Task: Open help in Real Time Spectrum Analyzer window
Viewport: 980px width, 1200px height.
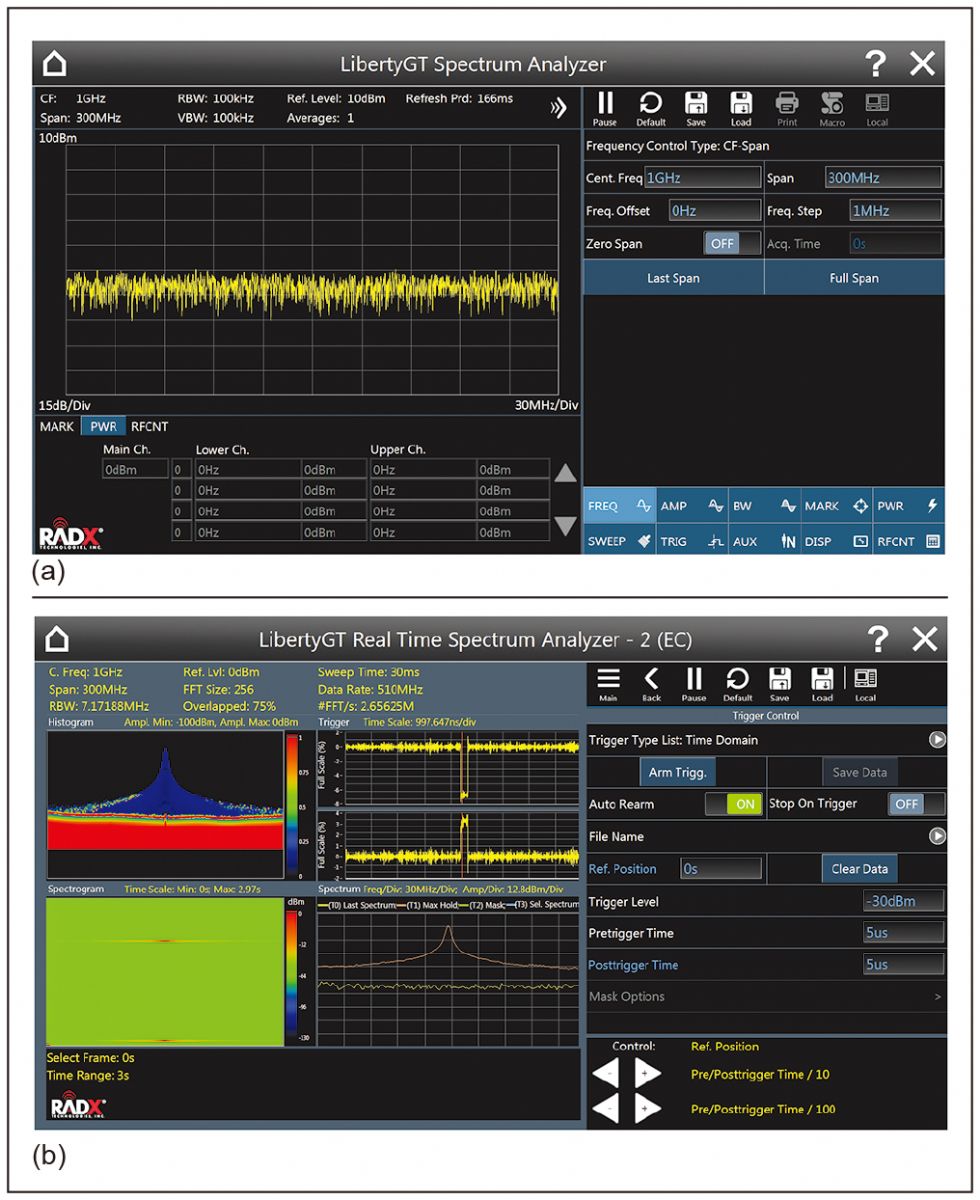Action: [x=877, y=639]
